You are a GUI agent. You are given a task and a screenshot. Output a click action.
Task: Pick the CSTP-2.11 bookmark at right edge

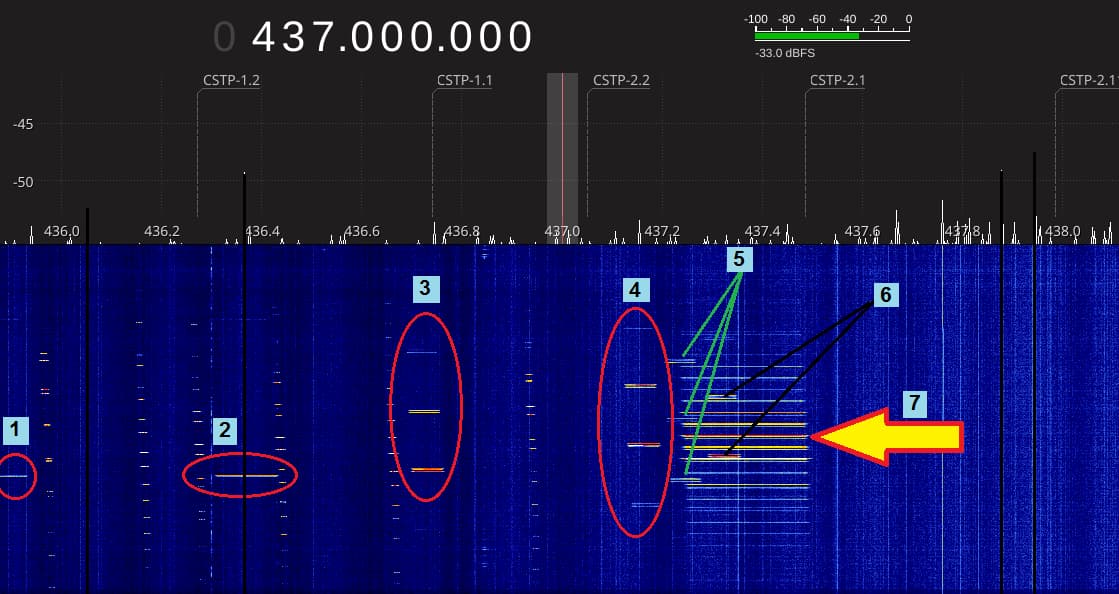point(1088,80)
